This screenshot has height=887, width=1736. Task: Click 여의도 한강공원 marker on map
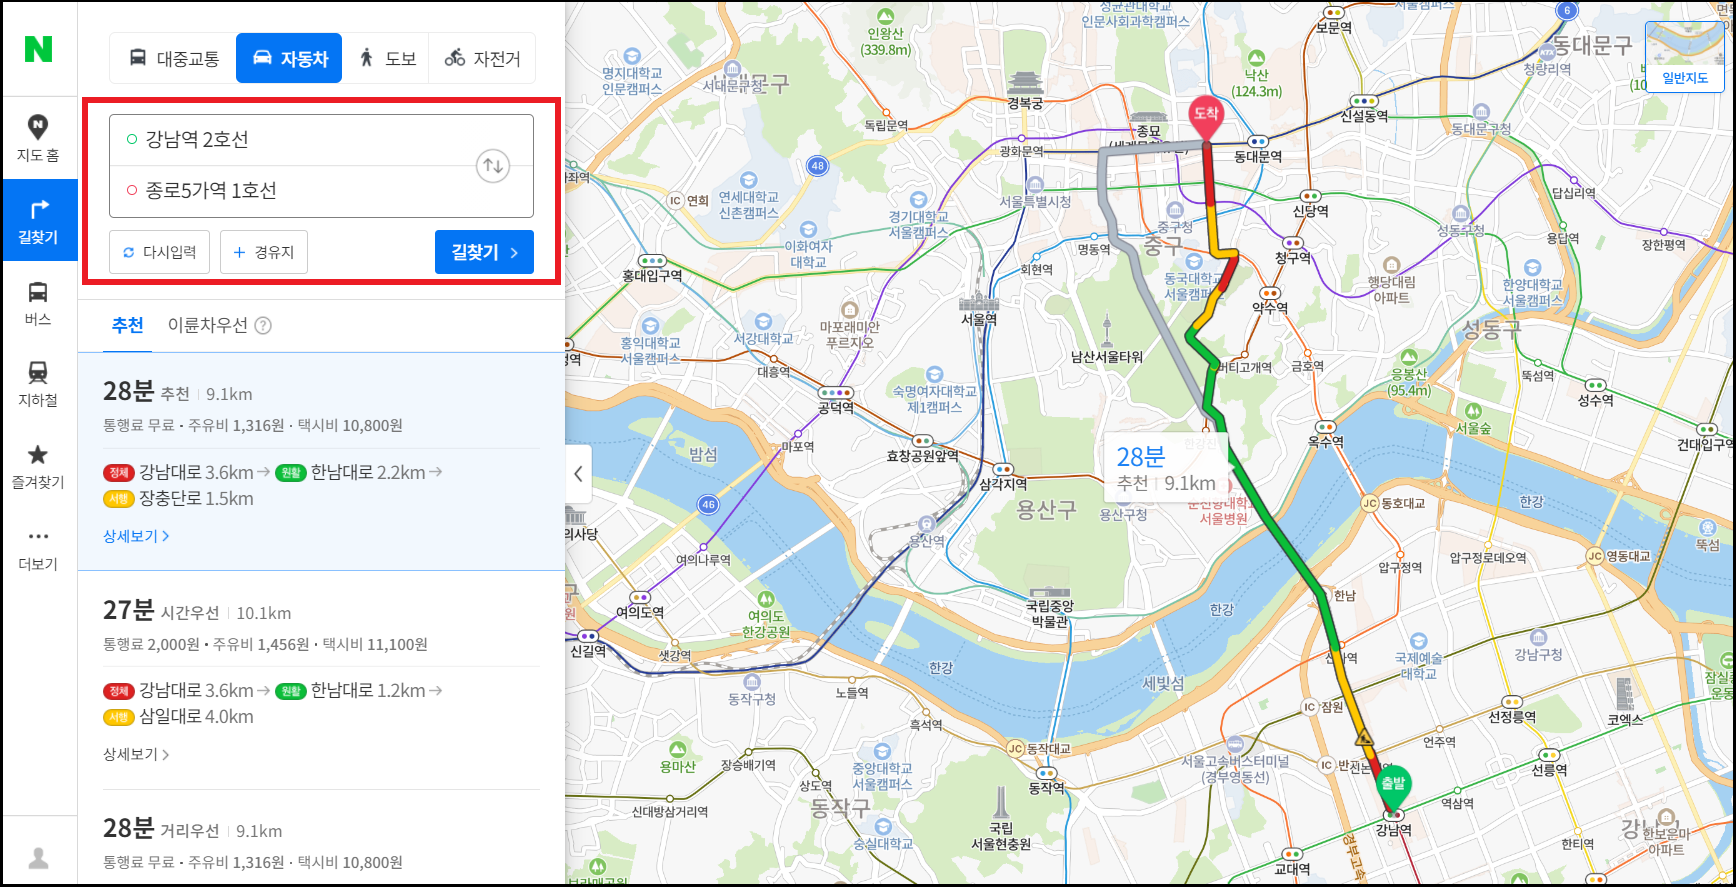point(766,614)
